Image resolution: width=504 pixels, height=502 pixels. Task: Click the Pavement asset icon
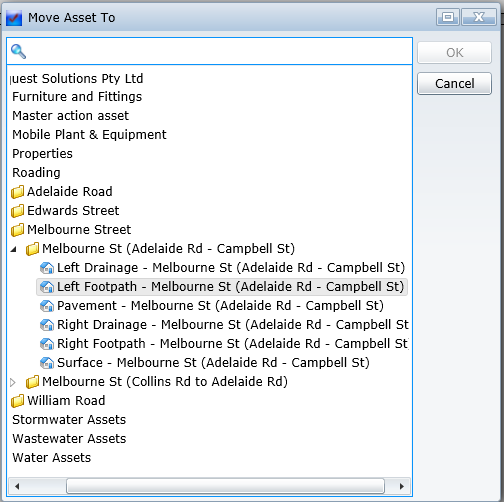(x=47, y=306)
